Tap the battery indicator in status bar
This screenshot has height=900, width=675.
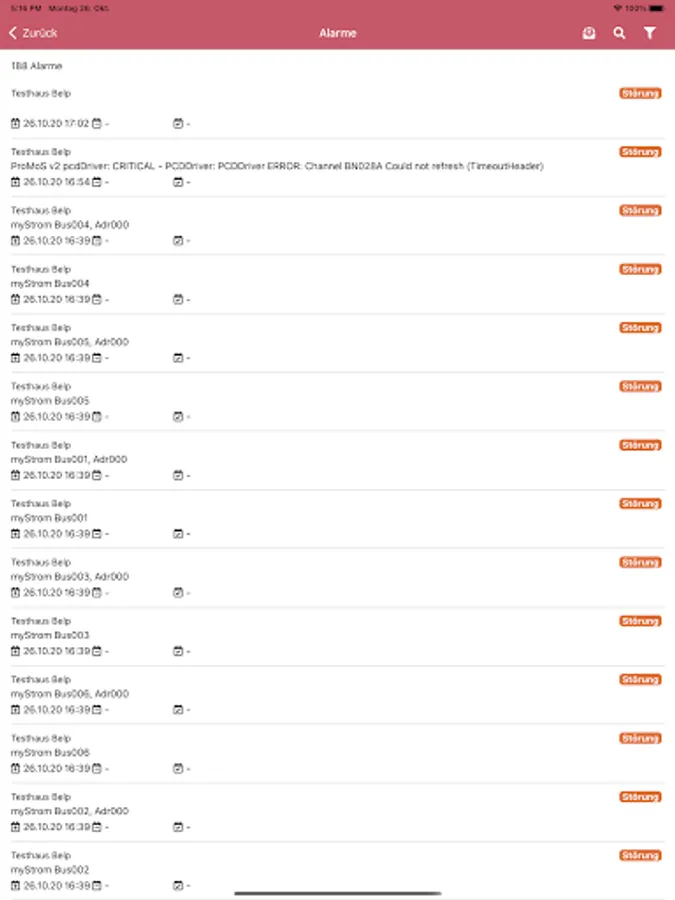(x=649, y=7)
